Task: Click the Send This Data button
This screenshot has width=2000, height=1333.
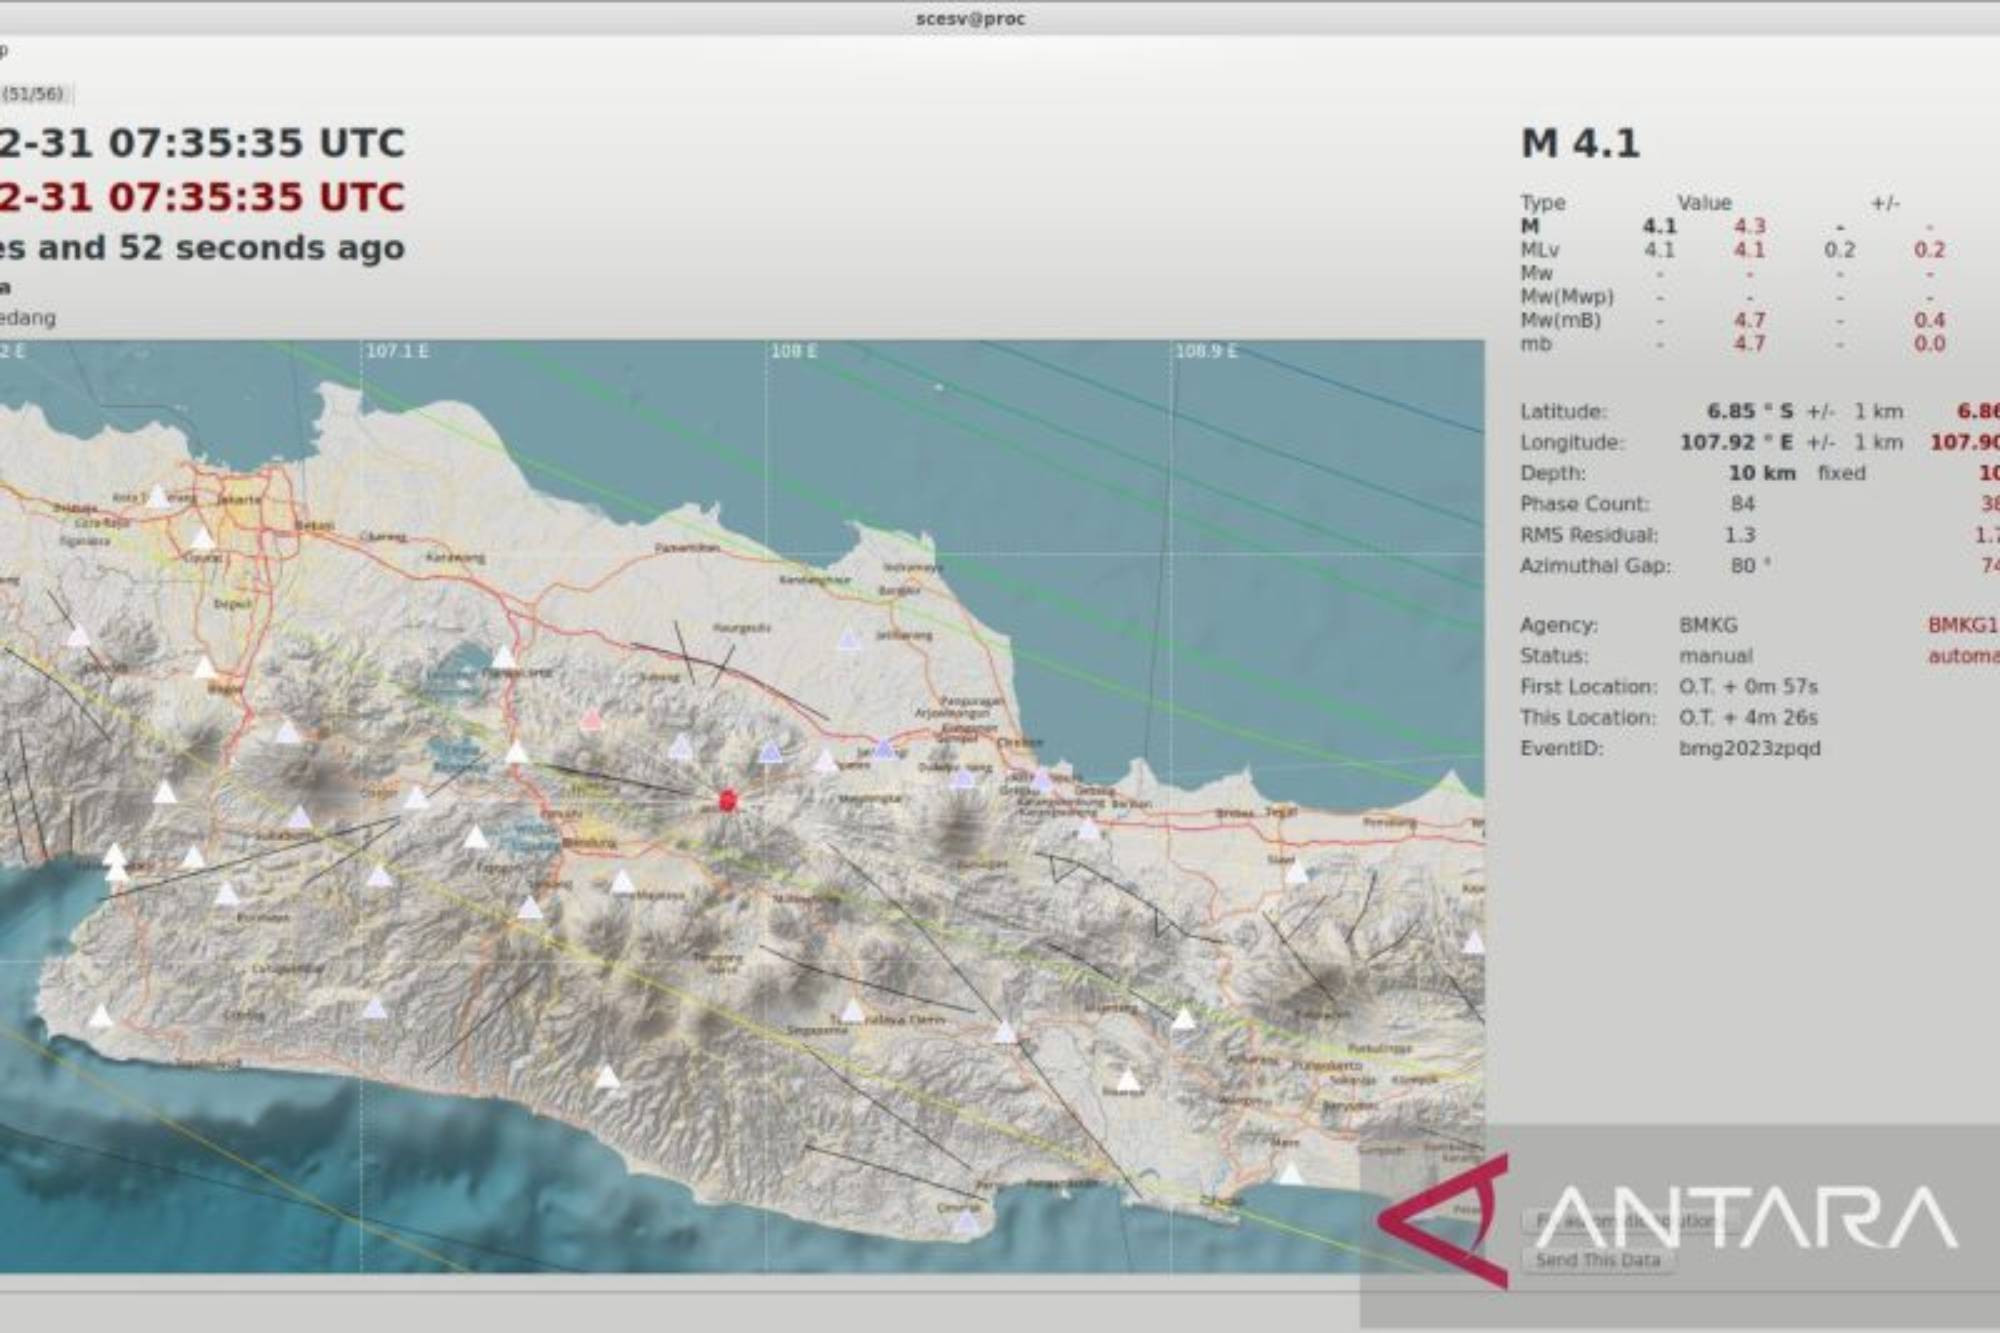Action: (1597, 1260)
